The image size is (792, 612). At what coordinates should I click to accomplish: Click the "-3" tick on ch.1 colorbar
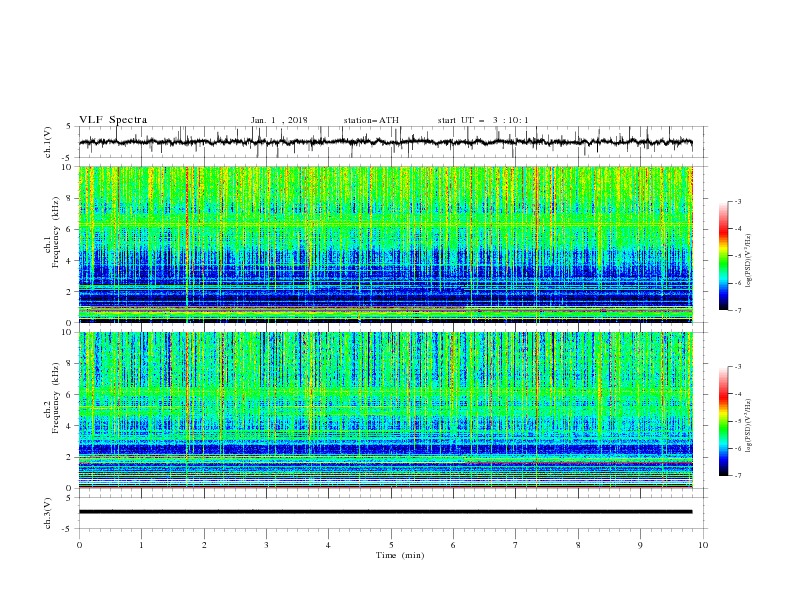coord(737,201)
